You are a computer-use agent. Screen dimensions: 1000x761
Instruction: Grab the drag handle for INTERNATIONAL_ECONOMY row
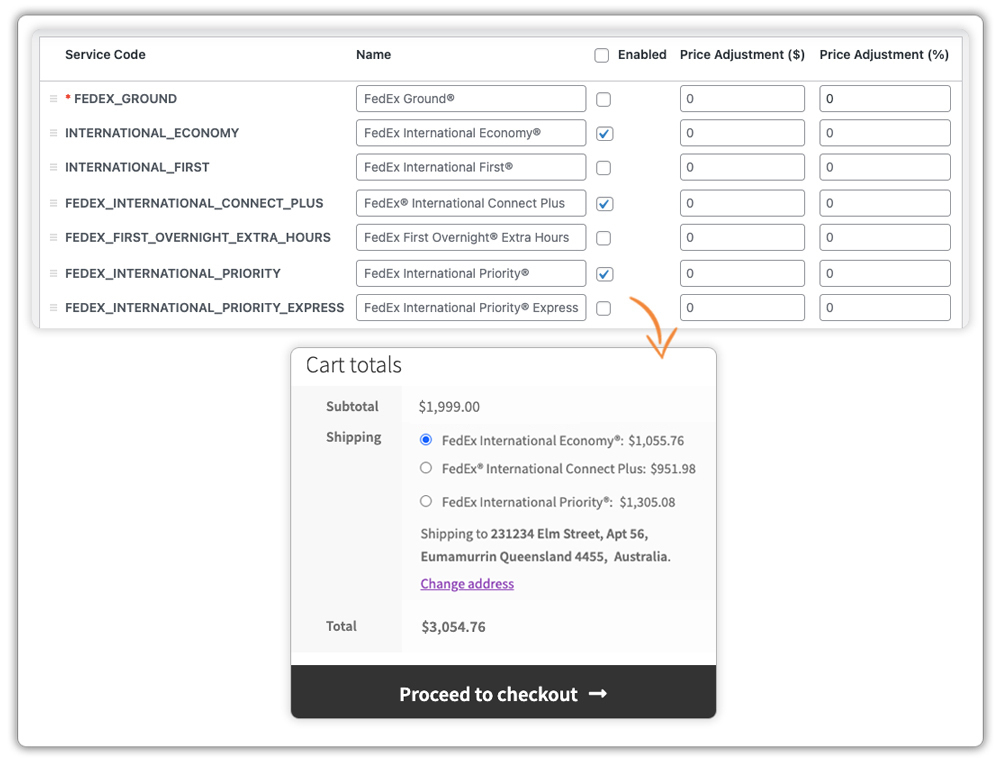(x=54, y=133)
